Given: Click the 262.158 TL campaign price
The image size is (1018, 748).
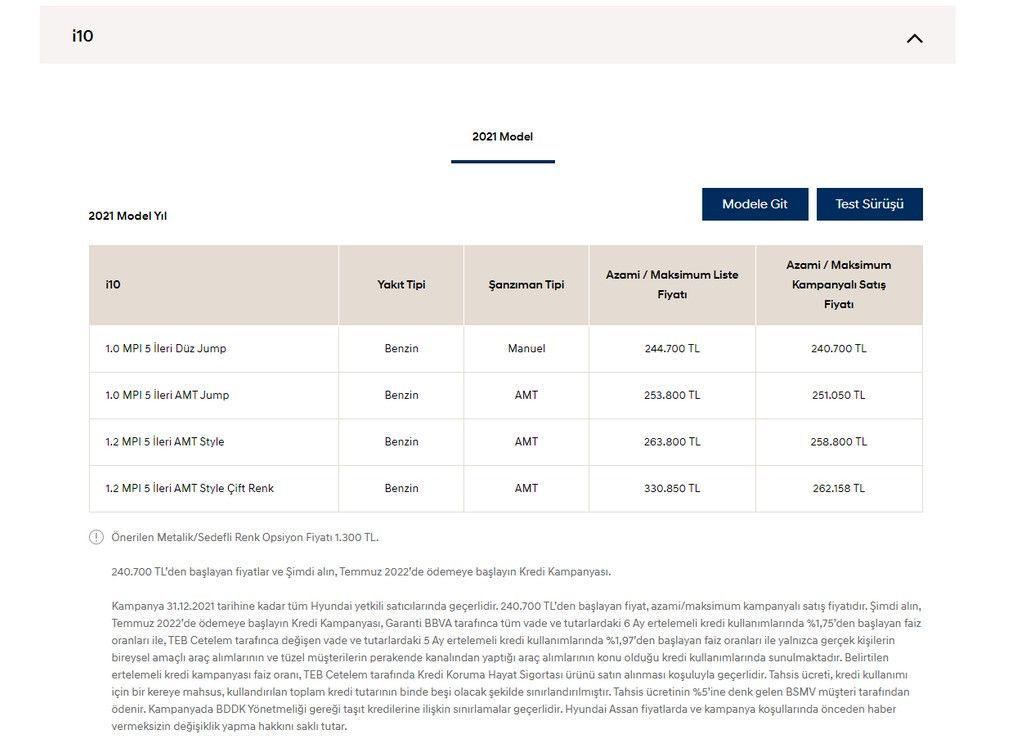Looking at the screenshot, I should coord(838,489).
